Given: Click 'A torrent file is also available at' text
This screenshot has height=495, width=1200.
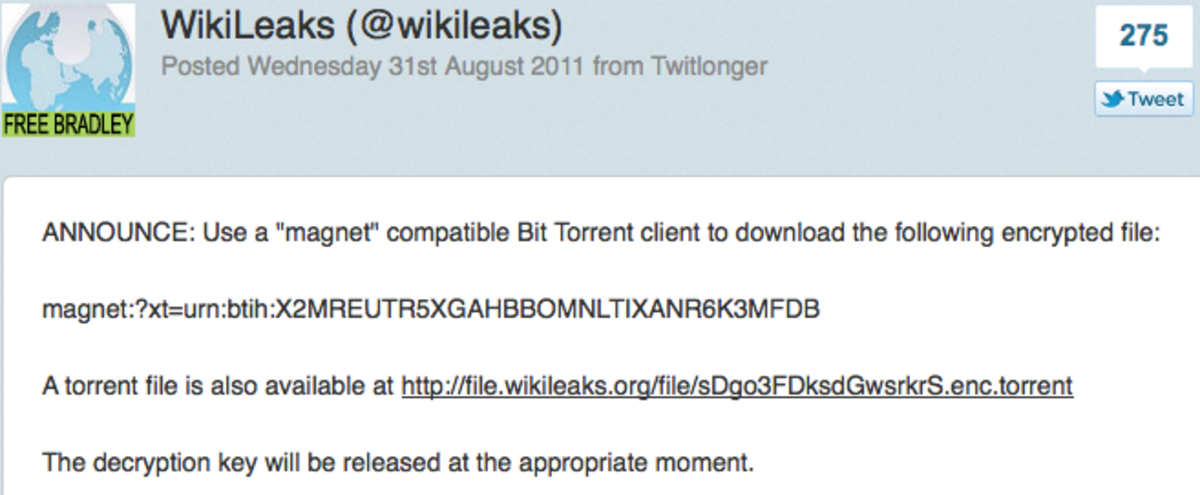Looking at the screenshot, I should (218, 385).
